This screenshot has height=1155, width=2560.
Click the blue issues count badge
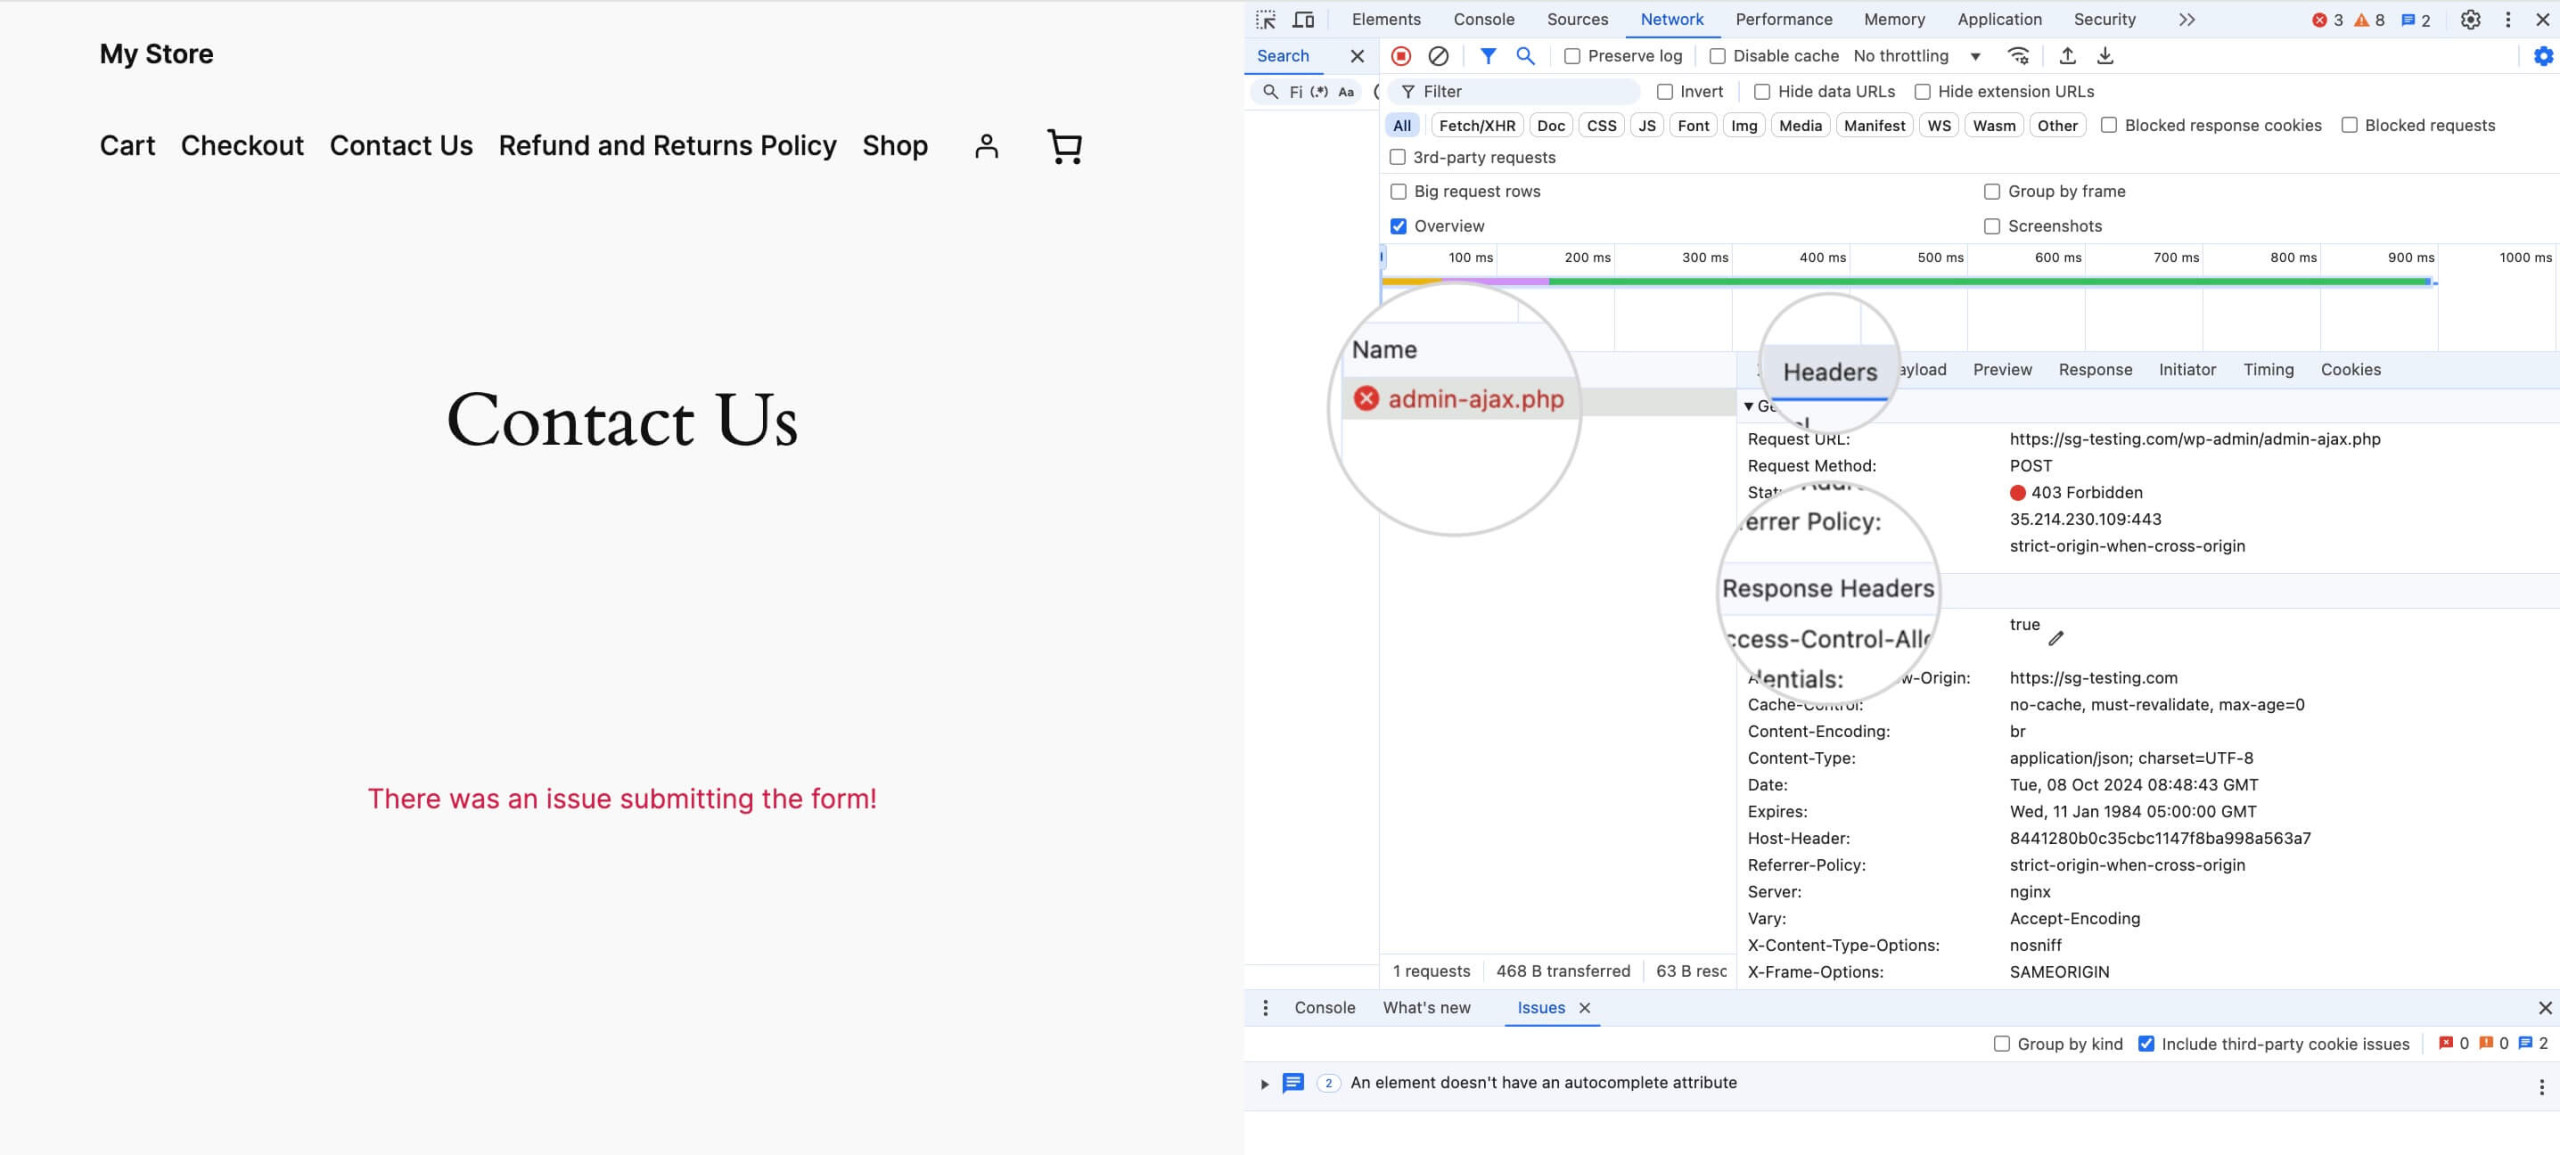pos(2415,20)
